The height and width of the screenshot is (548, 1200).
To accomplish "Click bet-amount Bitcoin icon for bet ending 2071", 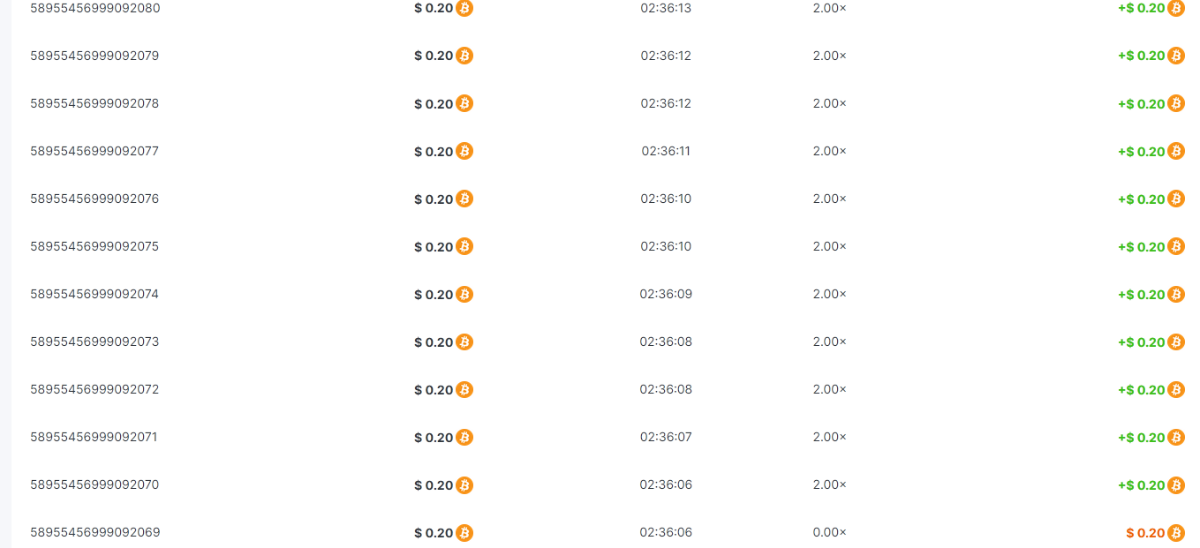I will 464,438.
